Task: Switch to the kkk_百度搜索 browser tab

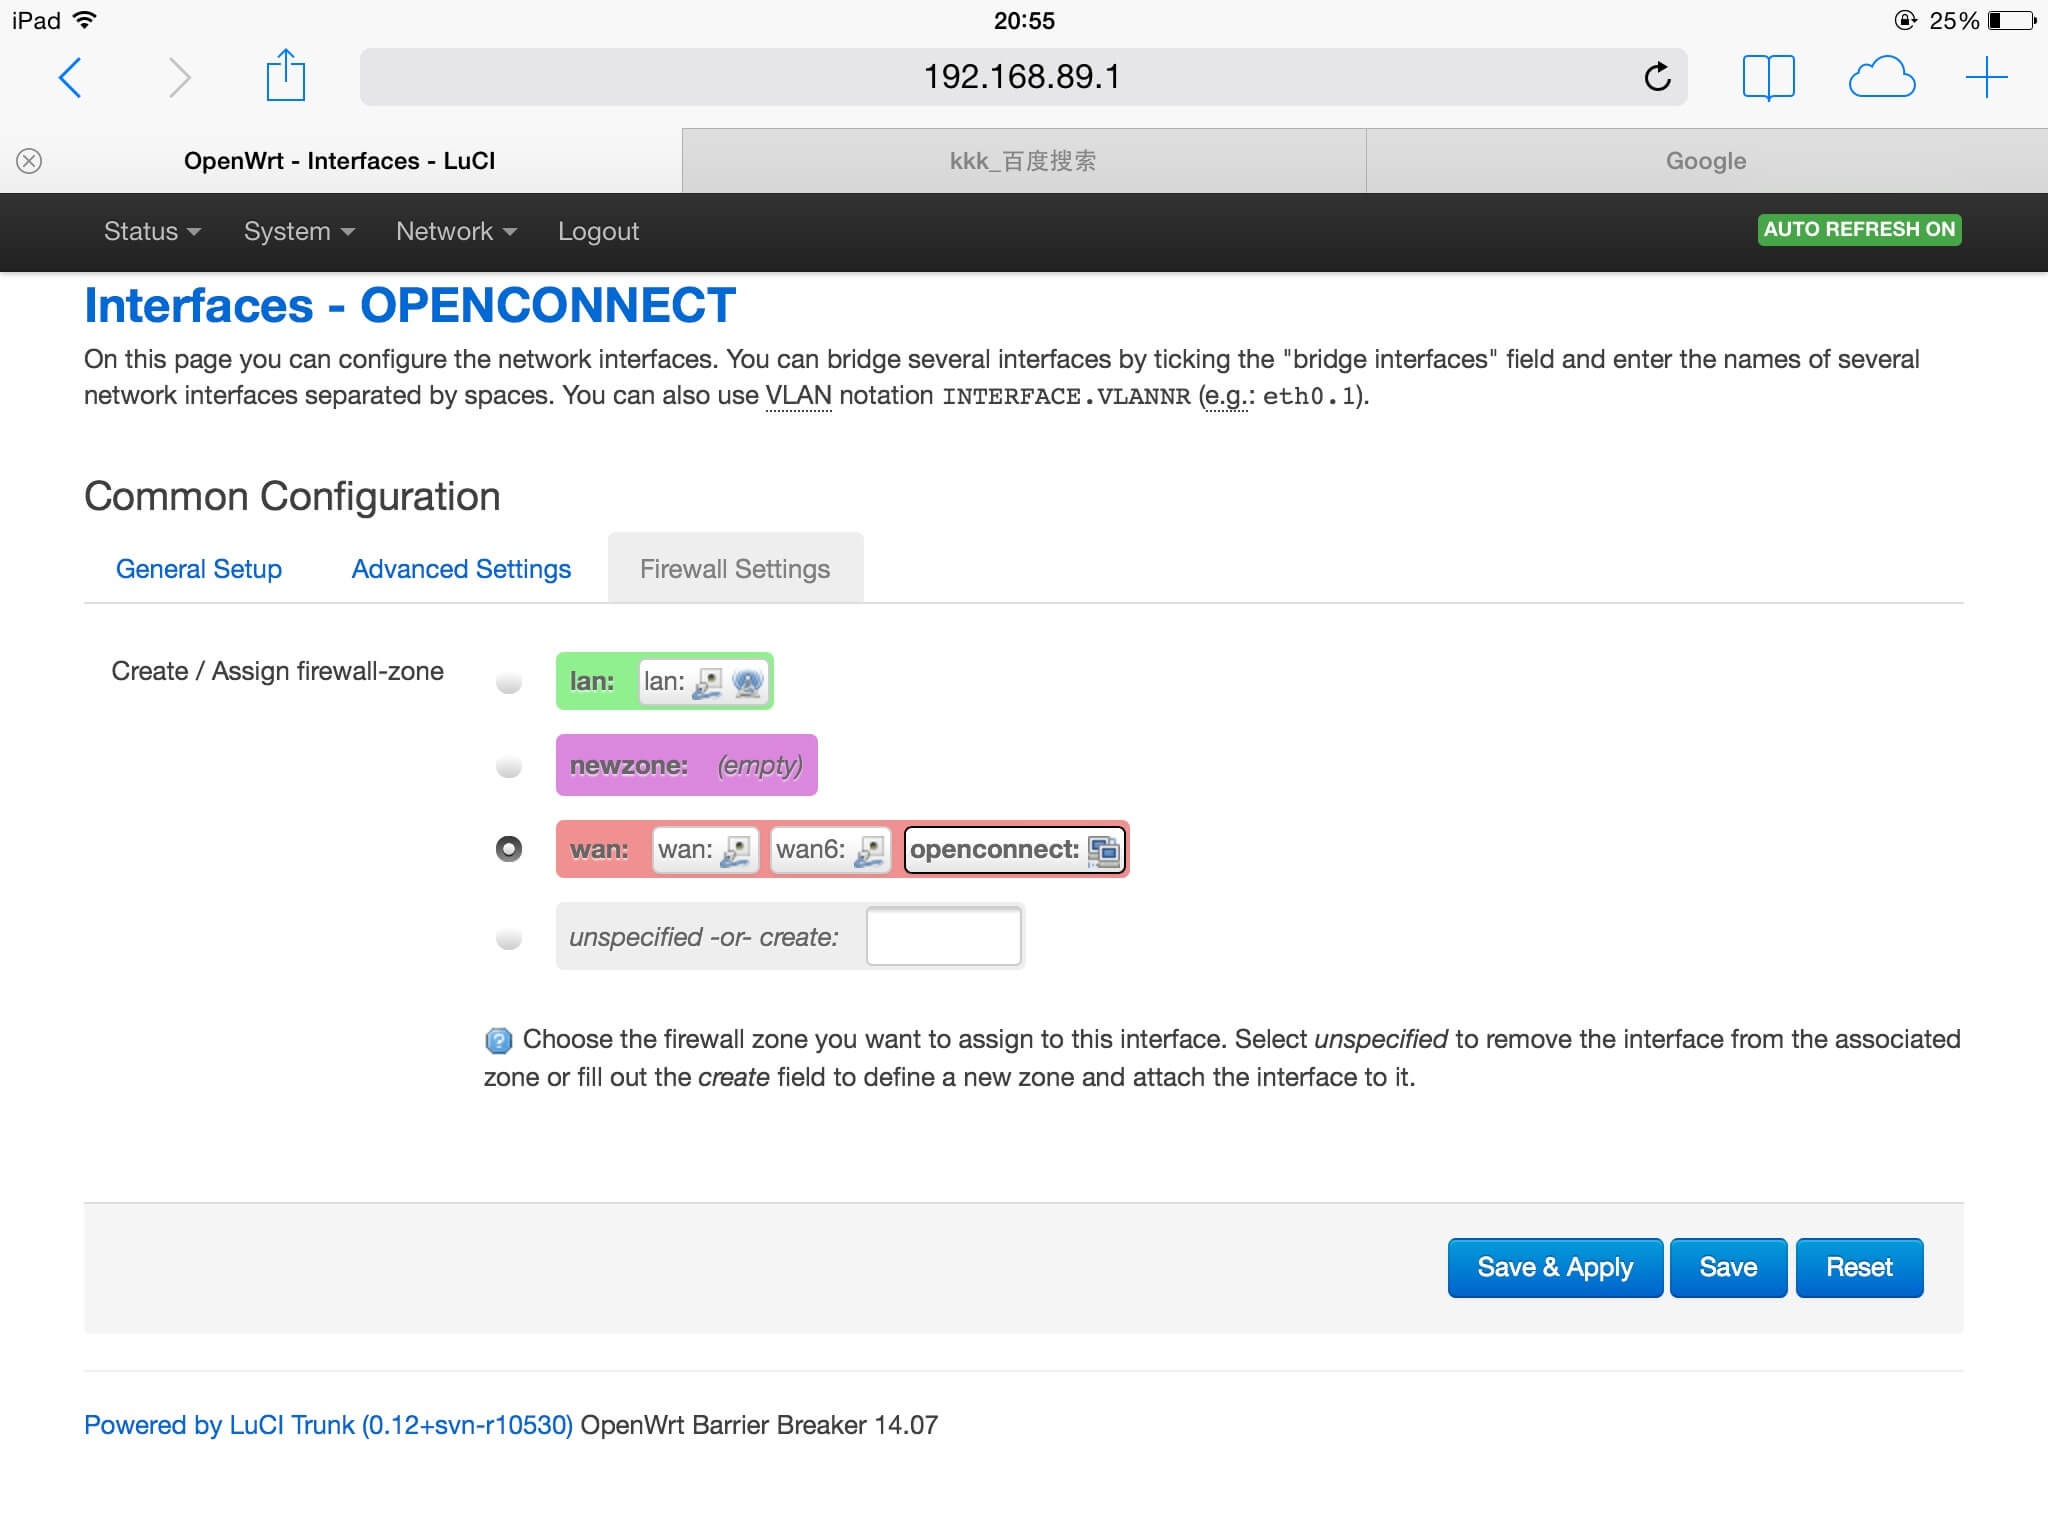Action: 1023,161
